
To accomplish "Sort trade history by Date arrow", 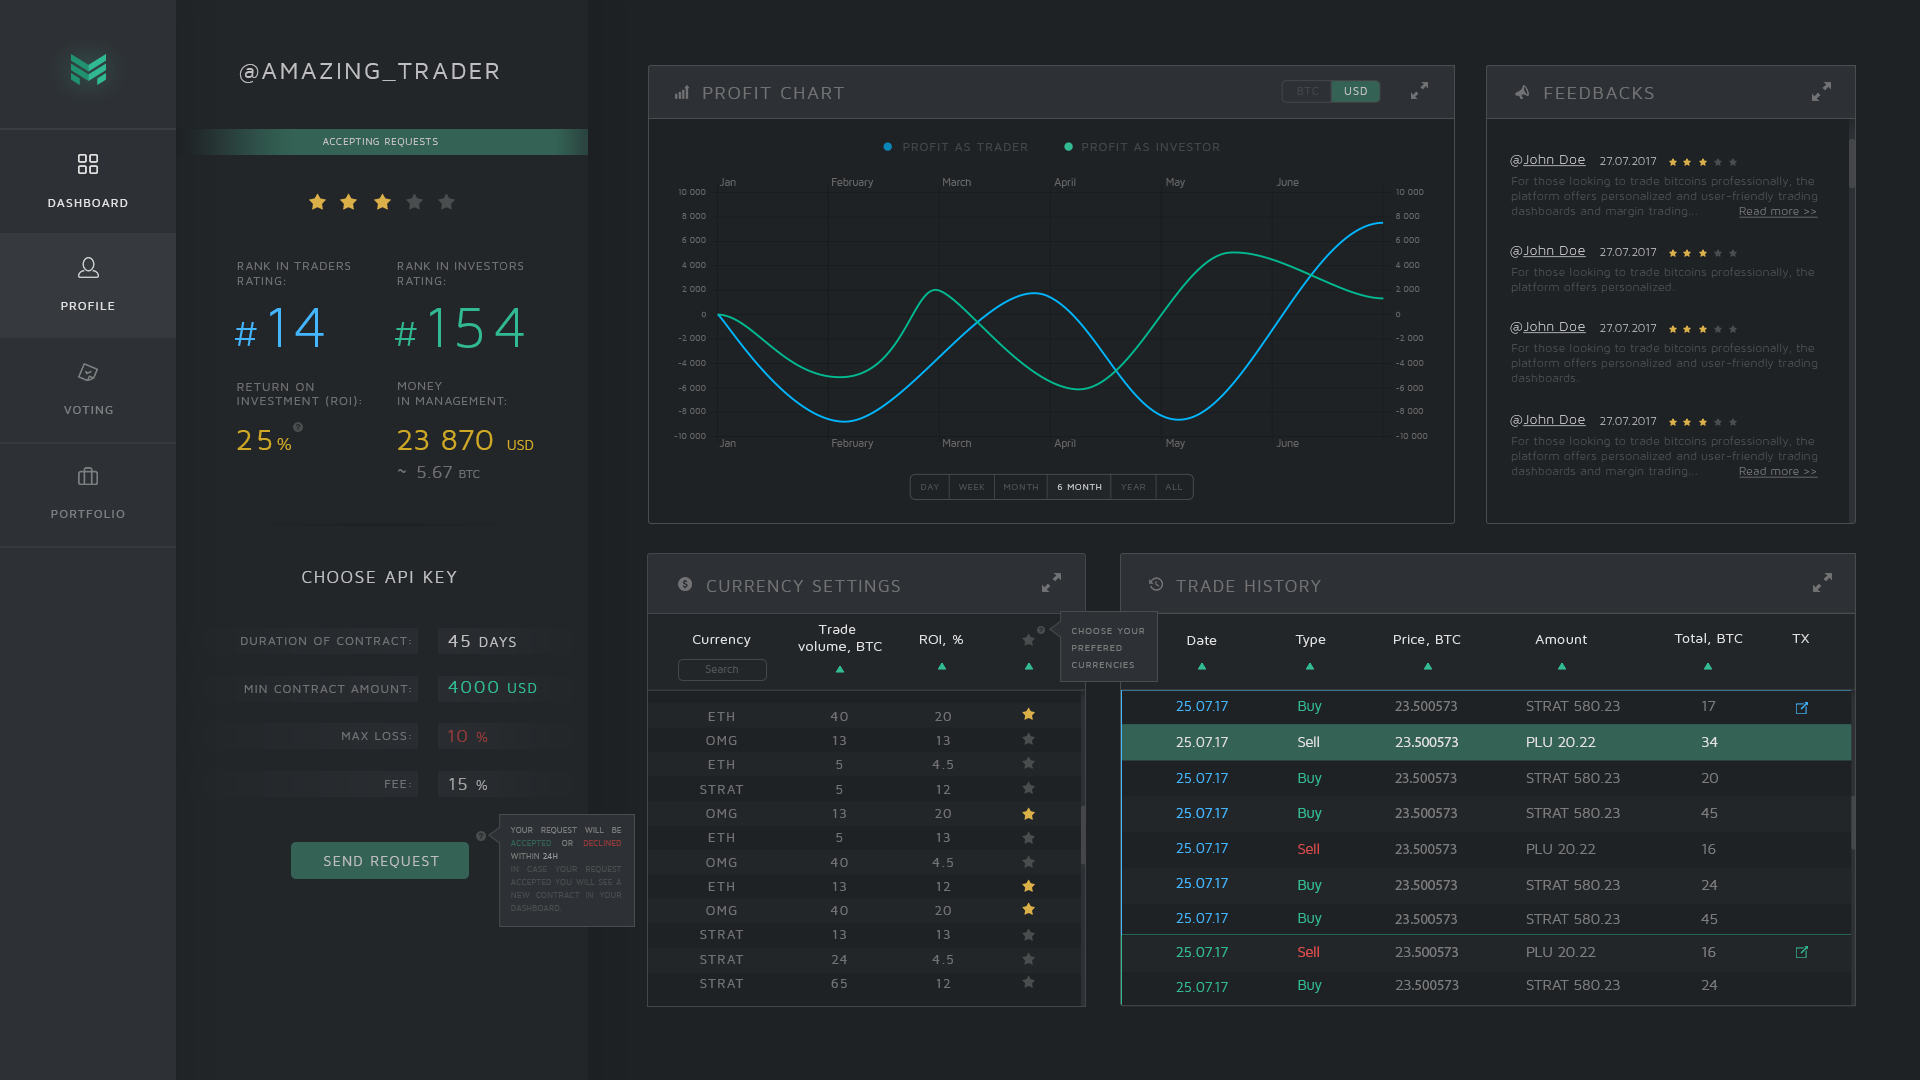I will (x=1201, y=666).
